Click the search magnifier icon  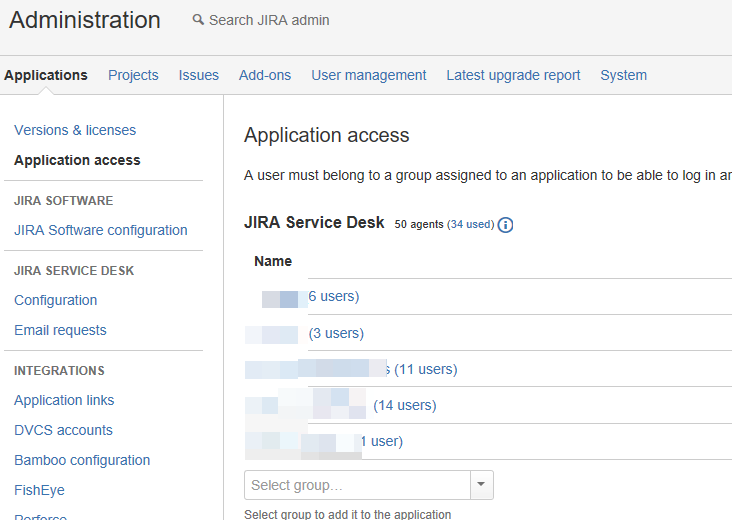point(198,20)
